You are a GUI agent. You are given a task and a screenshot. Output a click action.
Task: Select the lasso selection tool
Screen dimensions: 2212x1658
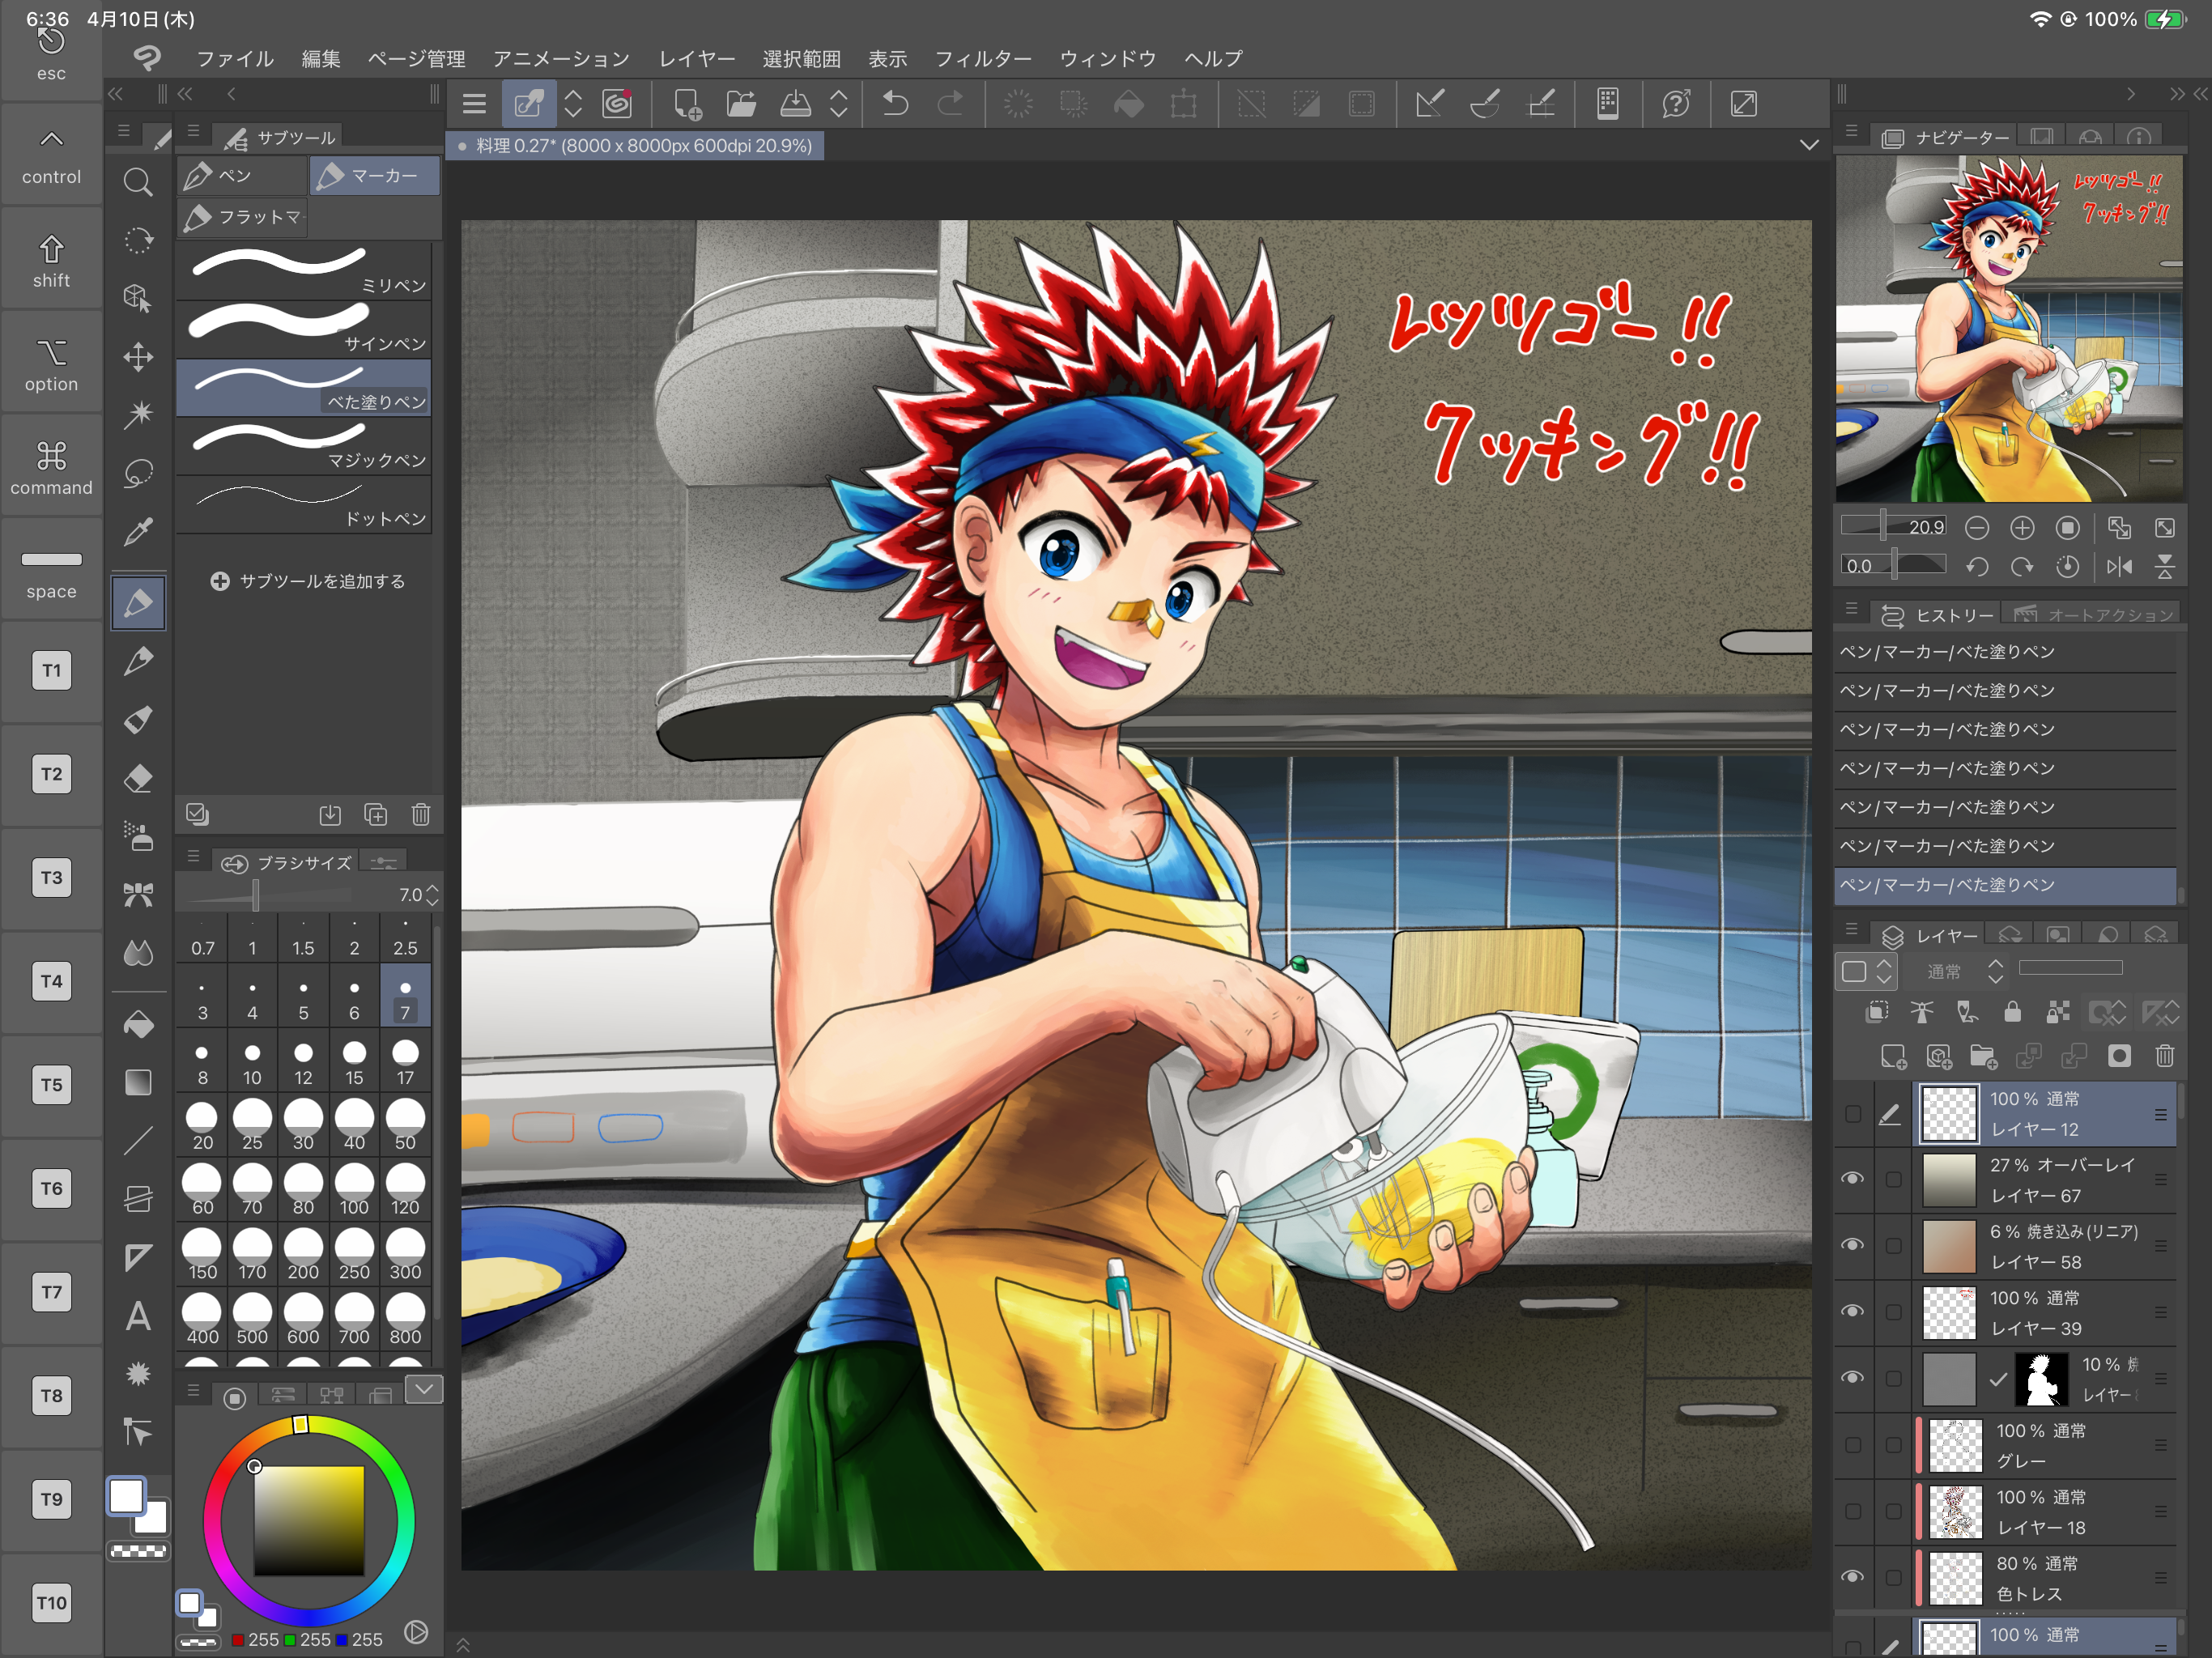(138, 473)
